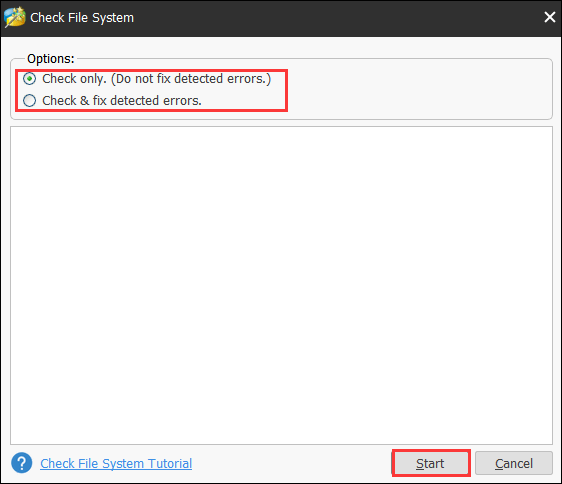Begin the file system check with Start
Viewport: 562px width, 484px height.
[x=430, y=463]
